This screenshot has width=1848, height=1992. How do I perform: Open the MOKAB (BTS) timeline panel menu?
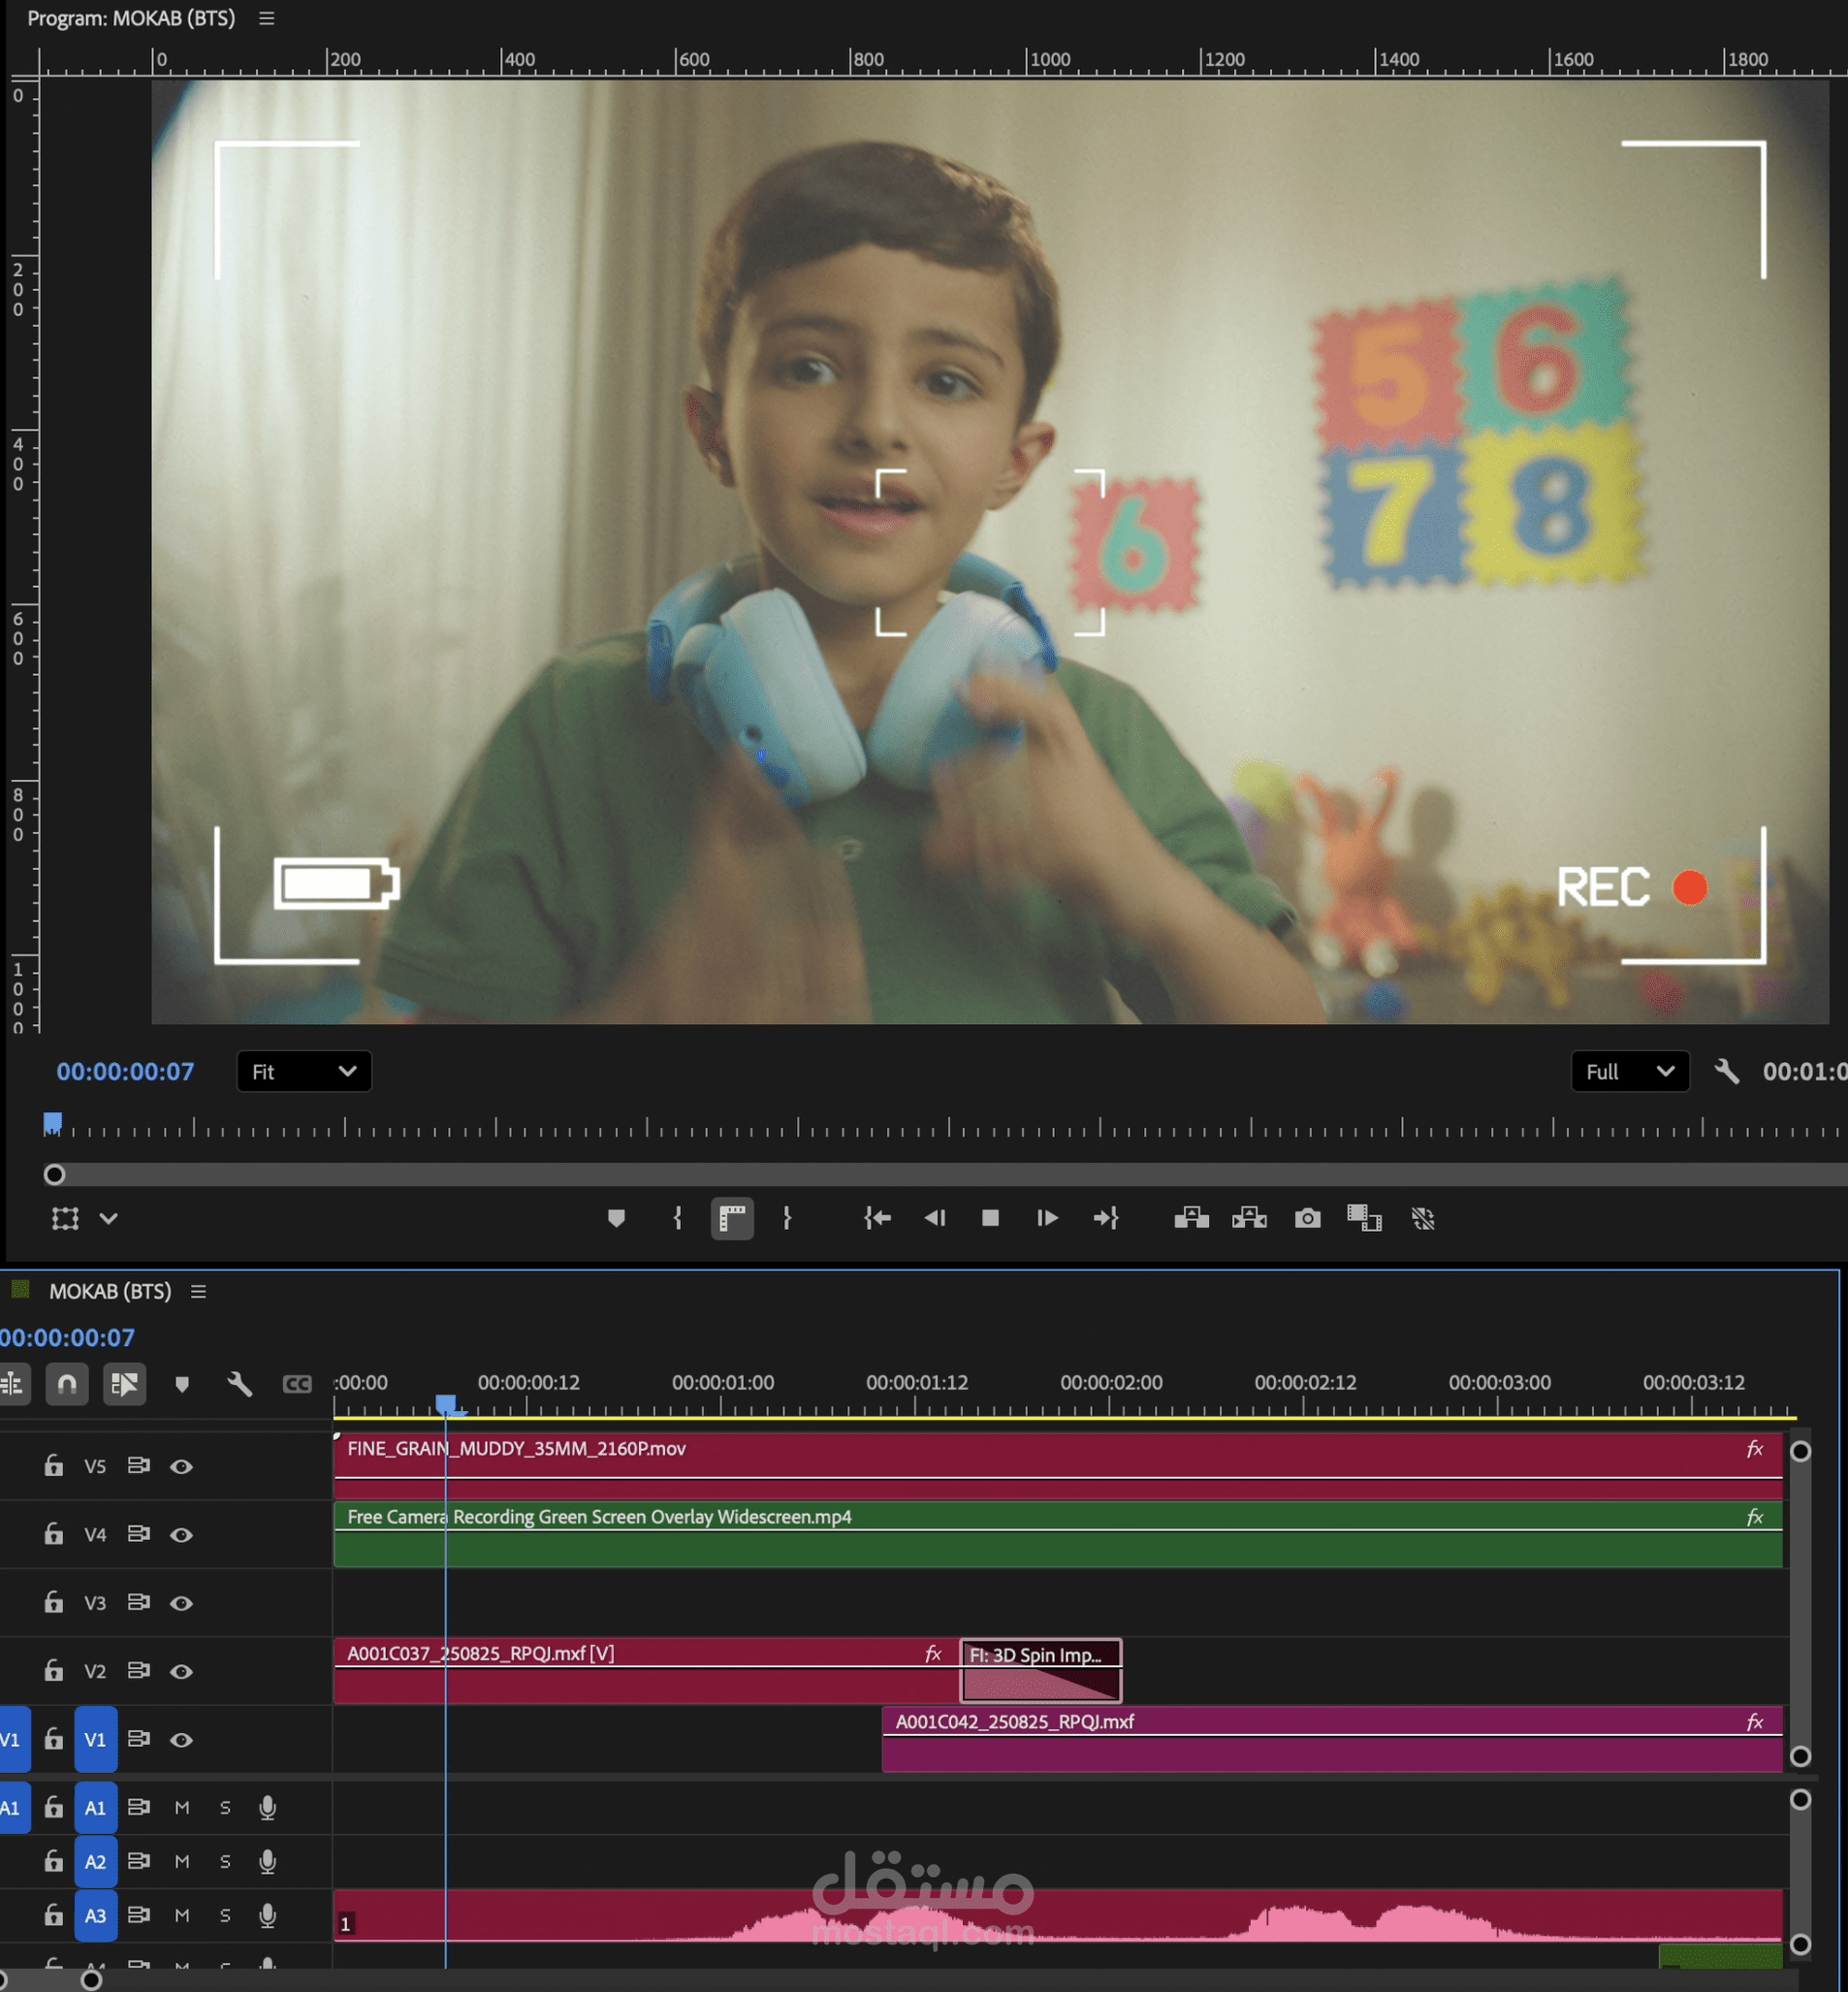(x=199, y=1291)
